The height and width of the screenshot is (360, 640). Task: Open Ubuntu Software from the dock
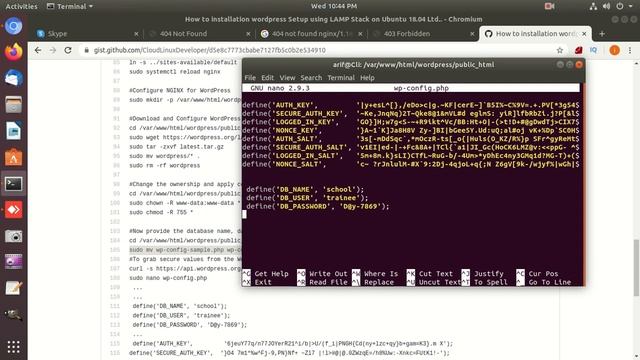pyautogui.click(x=13, y=158)
